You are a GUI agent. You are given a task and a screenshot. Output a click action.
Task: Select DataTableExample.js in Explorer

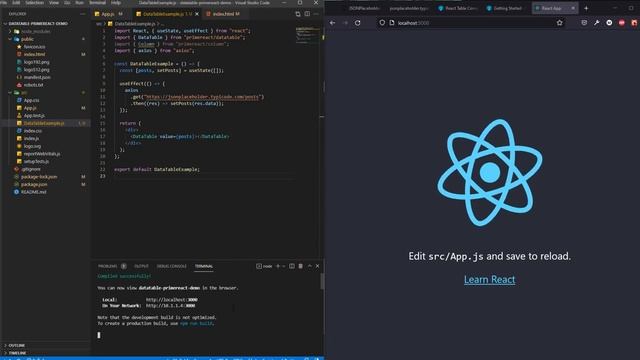[x=44, y=123]
